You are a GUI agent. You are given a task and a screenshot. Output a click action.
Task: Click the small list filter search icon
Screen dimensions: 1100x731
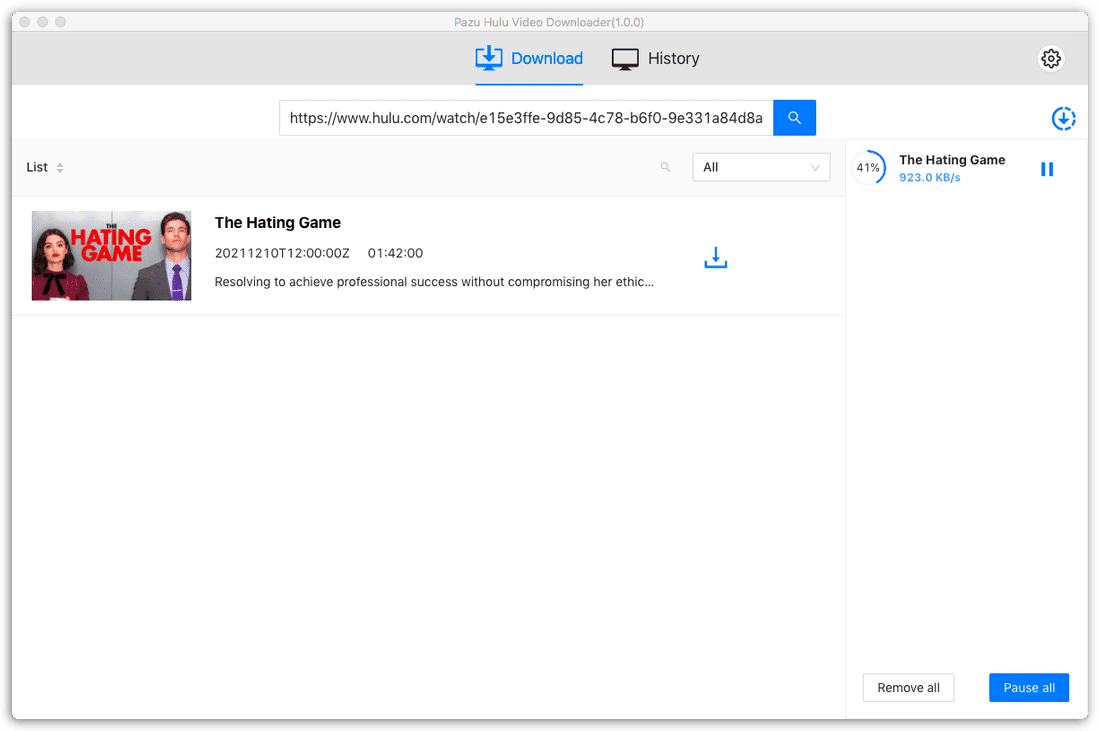coord(665,167)
